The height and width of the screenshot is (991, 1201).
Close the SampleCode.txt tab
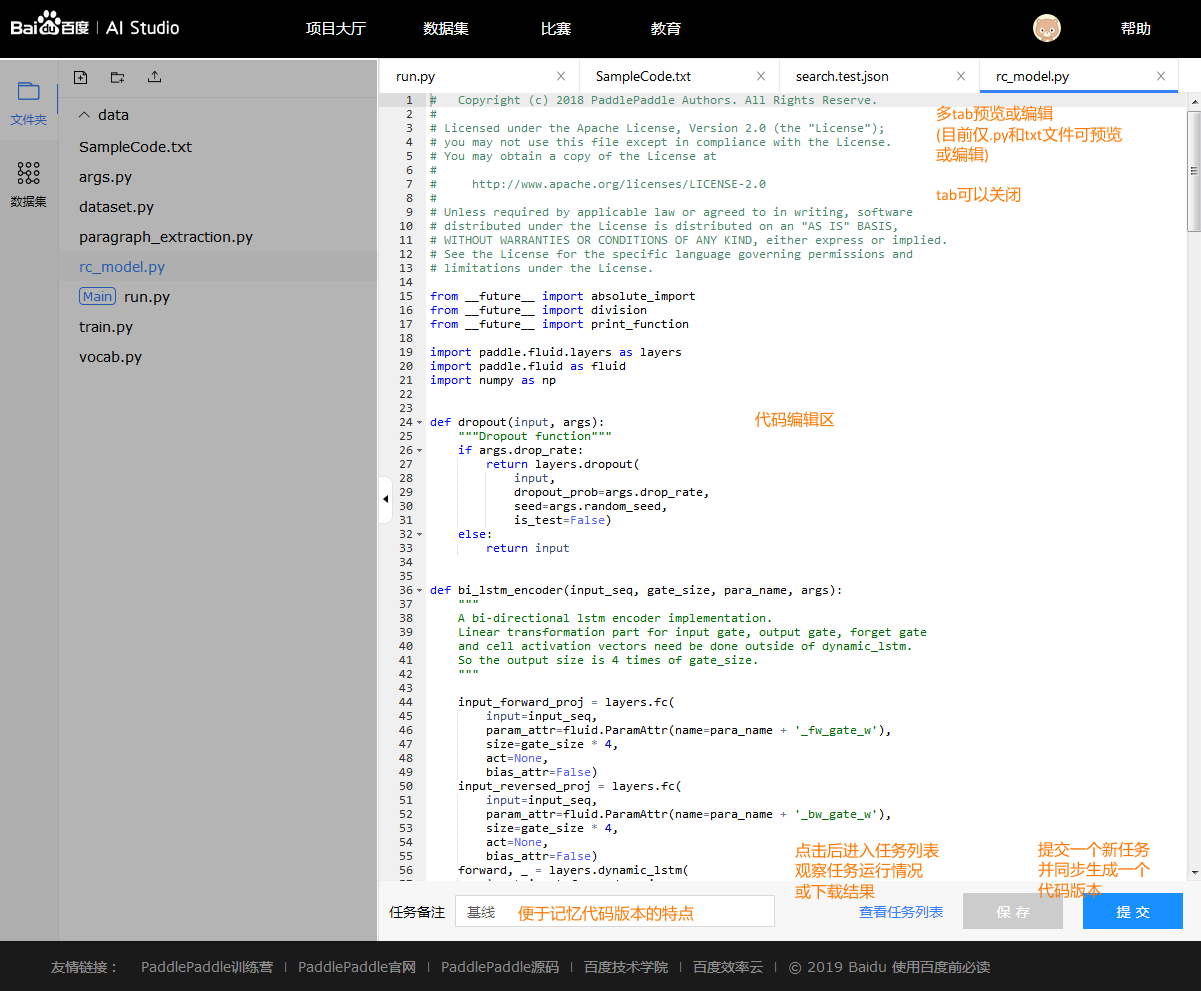tap(761, 76)
